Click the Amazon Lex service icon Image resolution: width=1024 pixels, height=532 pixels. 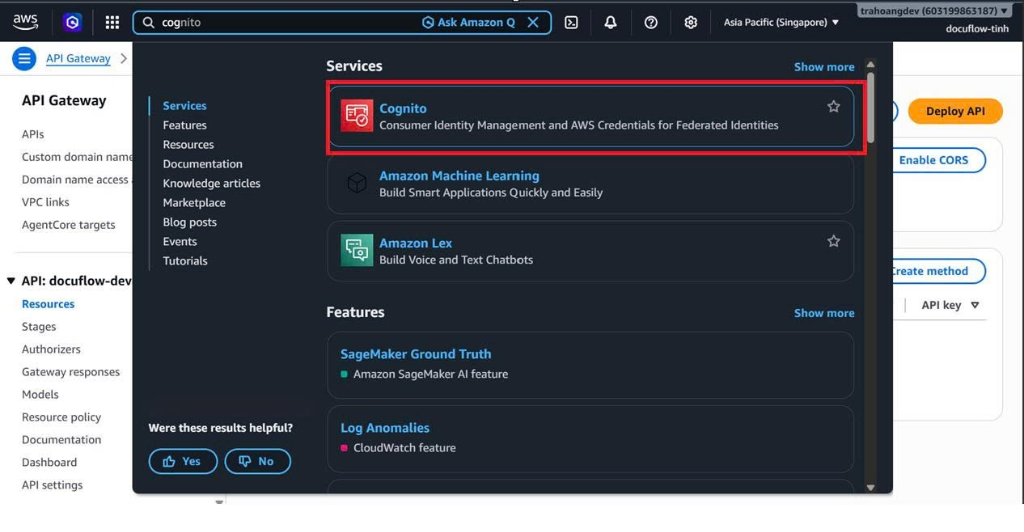[x=357, y=250]
